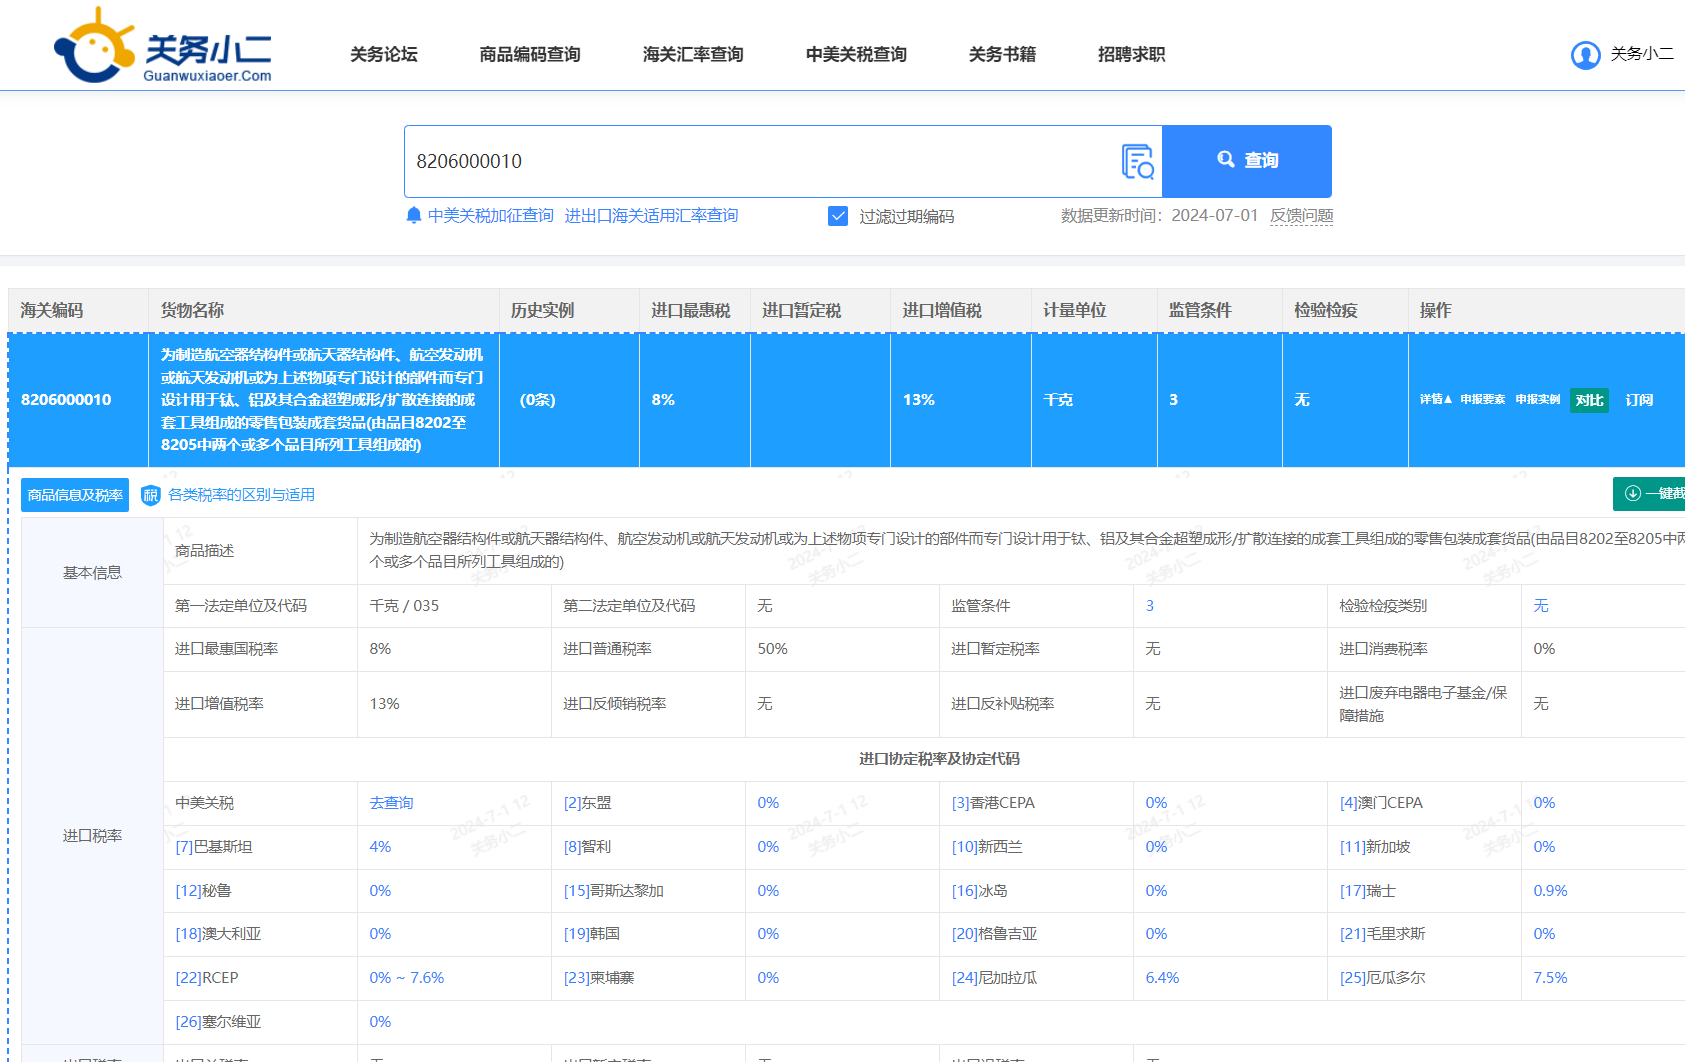This screenshot has width=1685, height=1062.
Task: Click the [25]厄瓜多尔 agreement link
Action: click(1382, 978)
